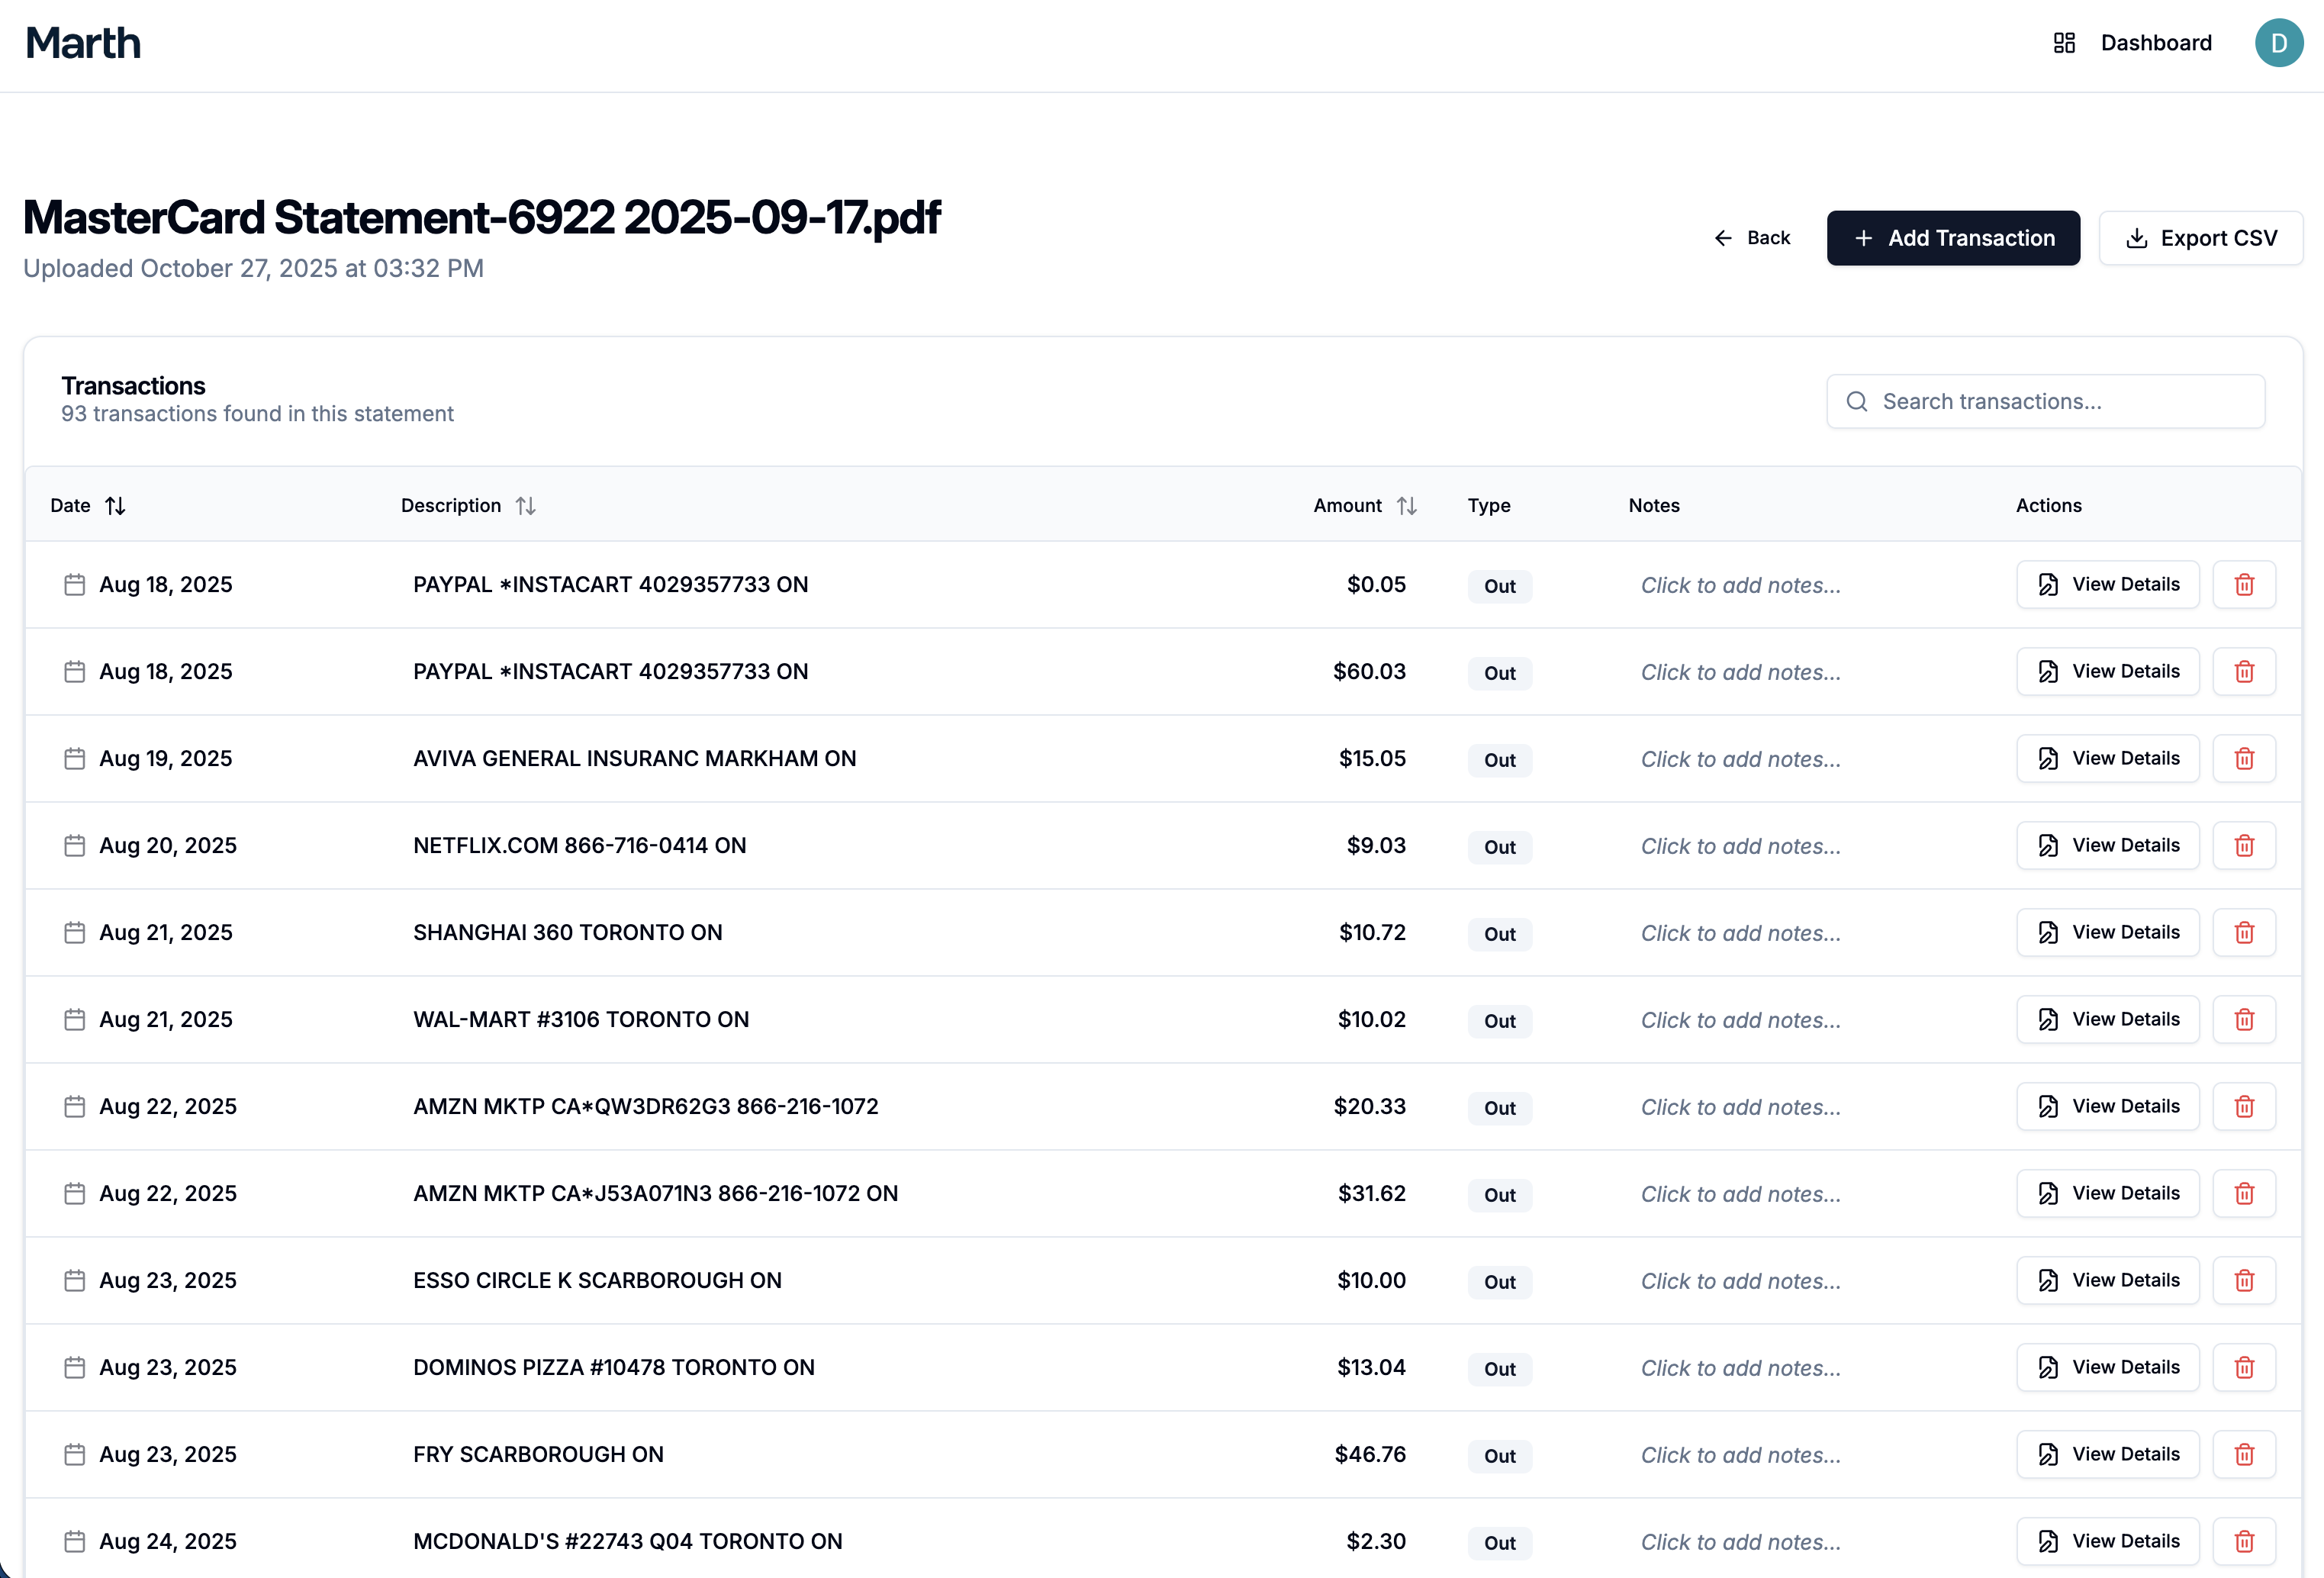Toggle the Out type badge on the PAYPAL $0.05 row
2324x1578 pixels.
(1499, 586)
